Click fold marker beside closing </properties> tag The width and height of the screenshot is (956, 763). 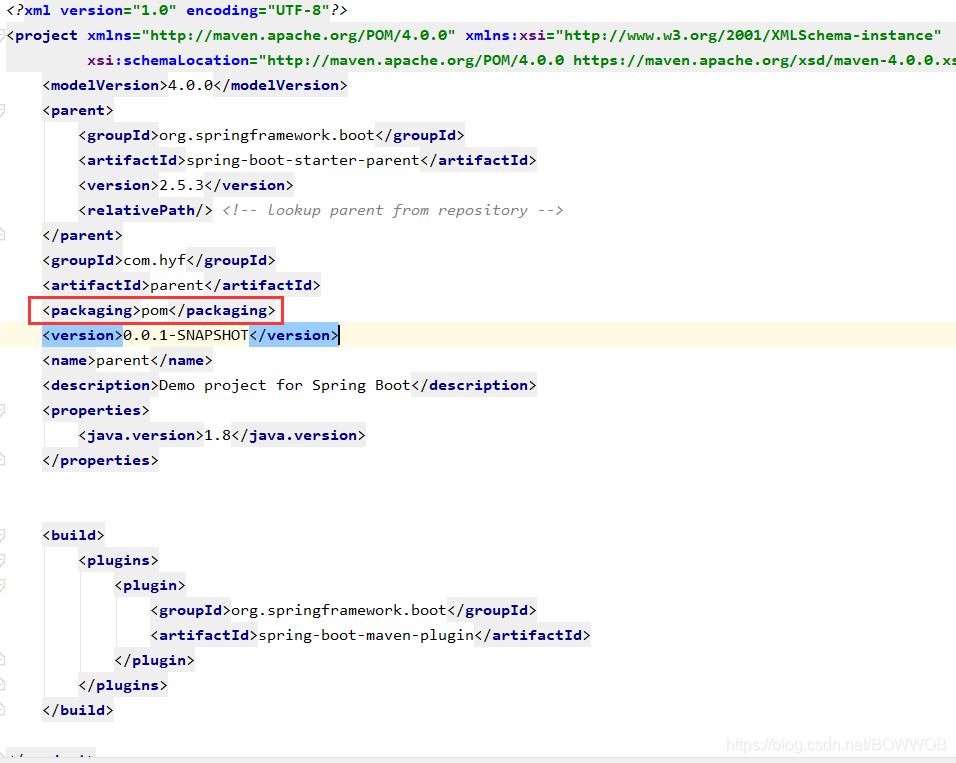(x=2, y=460)
